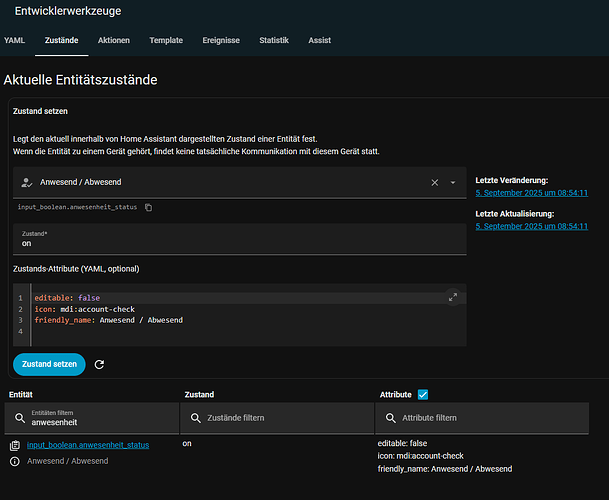Click the refresh icon beside Zustand setzen
Screen dimensions: 609x500
(x=99, y=364)
